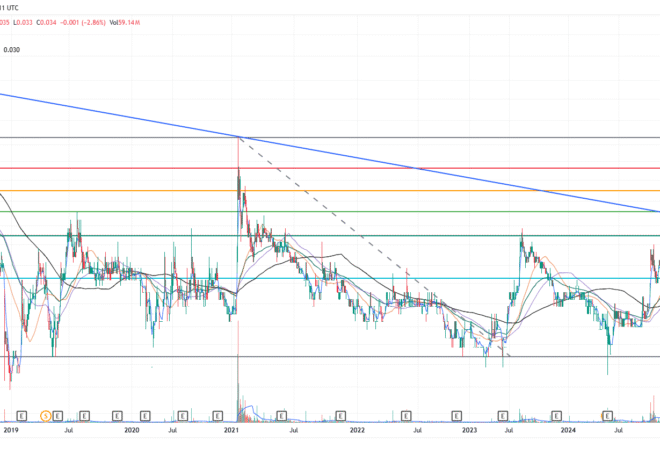
Task: Open the earnings marker just before Jul 2022
Action: coord(407,415)
